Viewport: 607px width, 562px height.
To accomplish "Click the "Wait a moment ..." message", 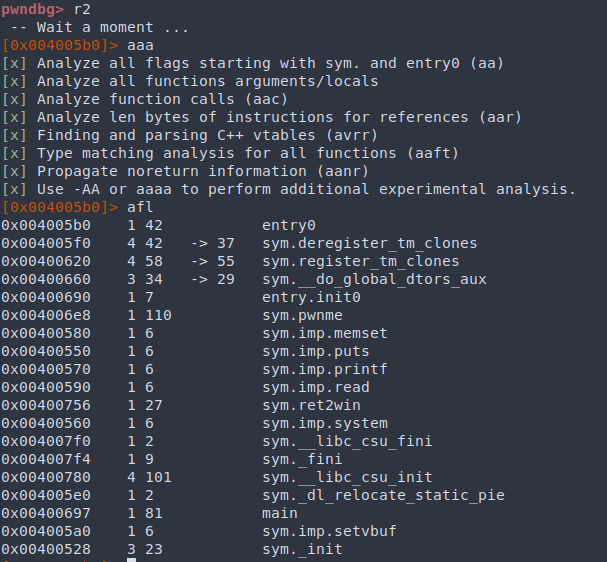I will click(x=110, y=27).
